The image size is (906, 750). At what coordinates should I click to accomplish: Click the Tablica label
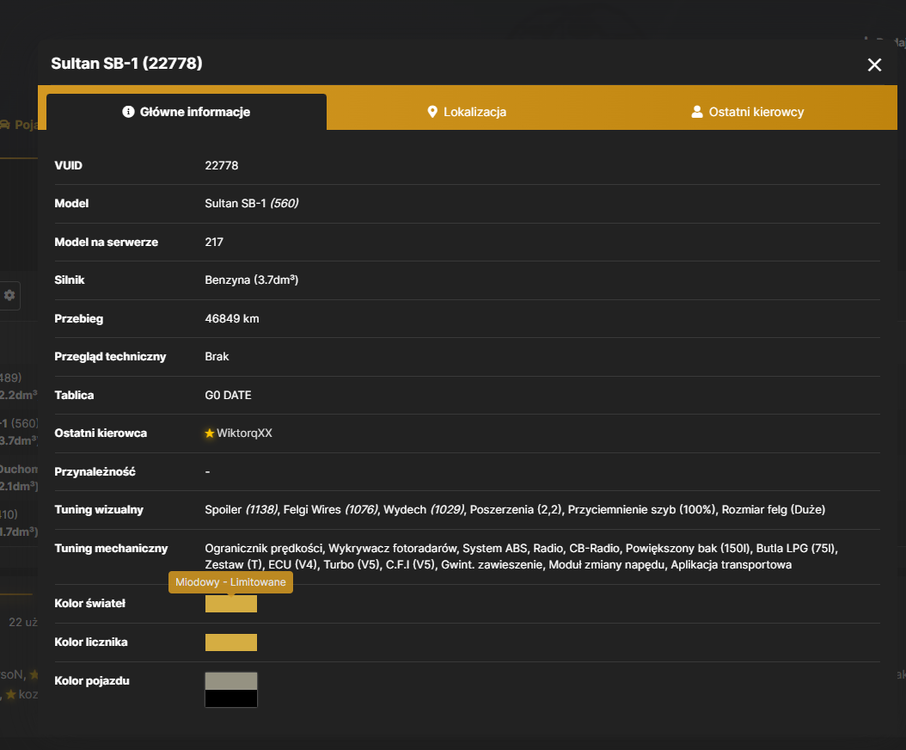point(74,395)
